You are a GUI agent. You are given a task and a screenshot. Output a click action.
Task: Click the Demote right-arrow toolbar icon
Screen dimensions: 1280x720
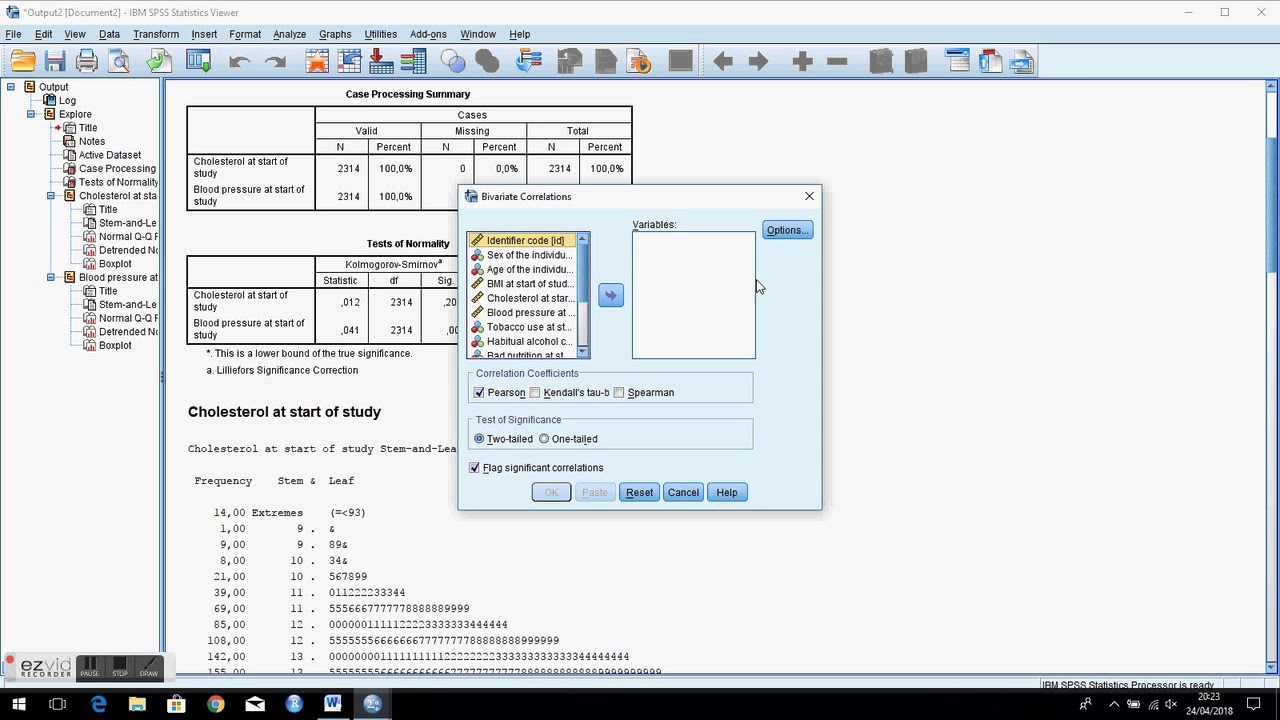[758, 62]
